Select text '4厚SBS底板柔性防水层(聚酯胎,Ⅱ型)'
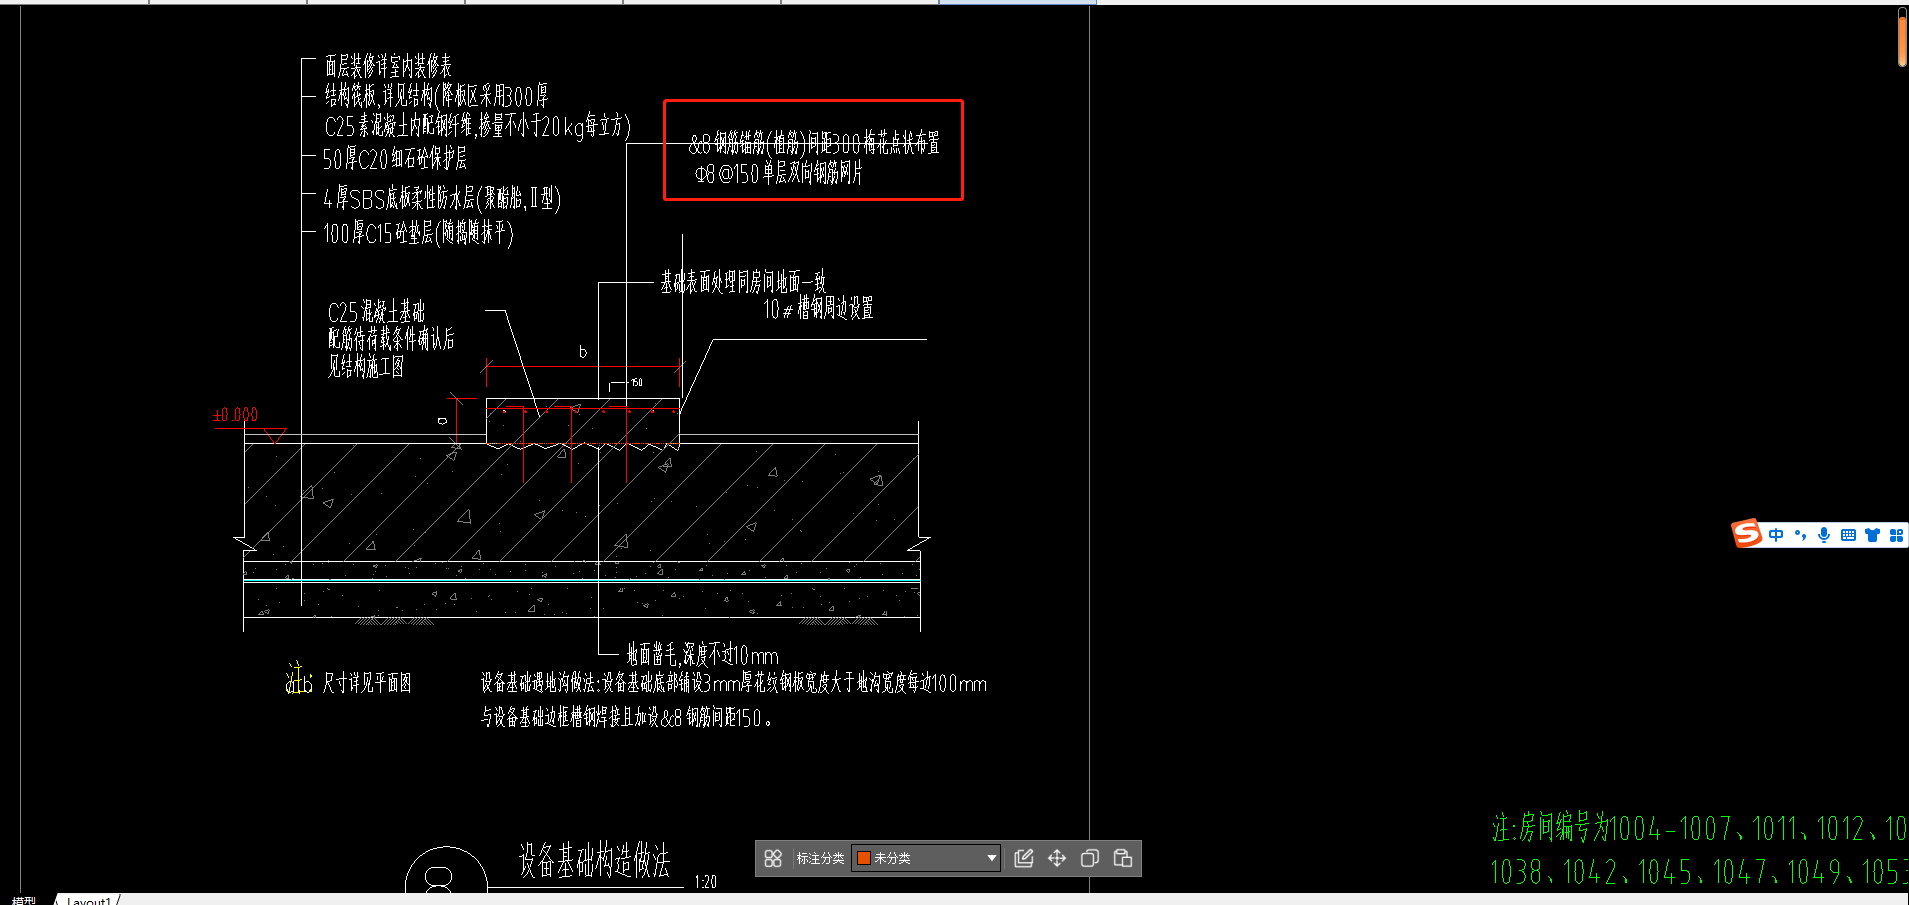This screenshot has width=1909, height=905. pyautogui.click(x=442, y=198)
